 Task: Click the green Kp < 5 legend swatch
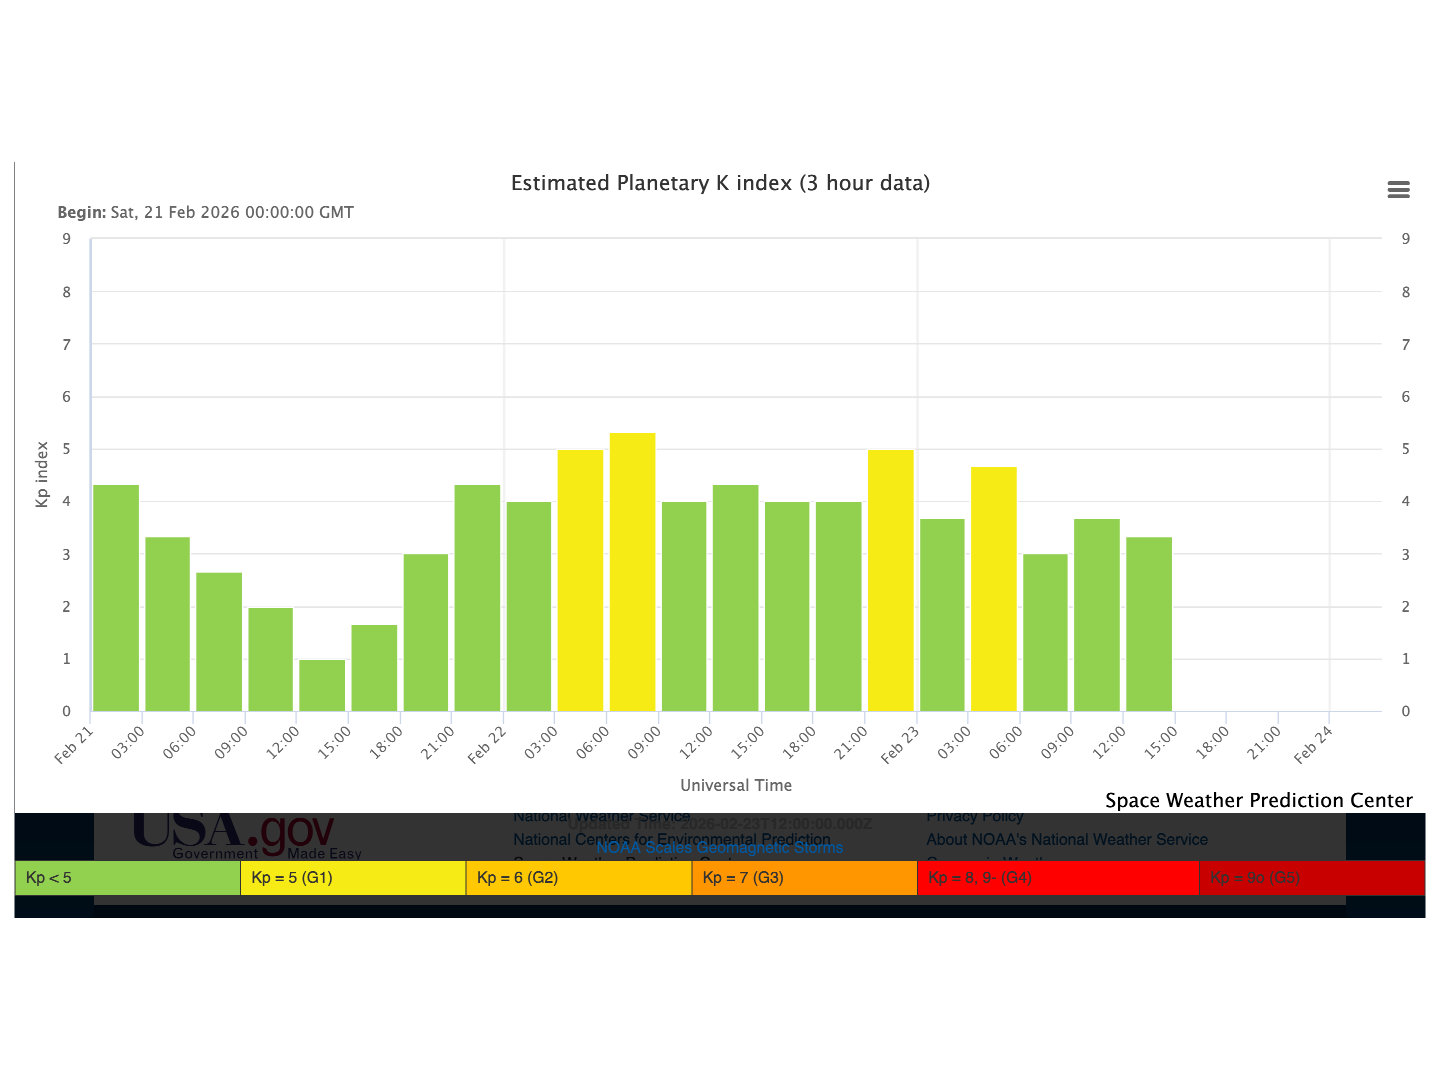click(x=128, y=878)
